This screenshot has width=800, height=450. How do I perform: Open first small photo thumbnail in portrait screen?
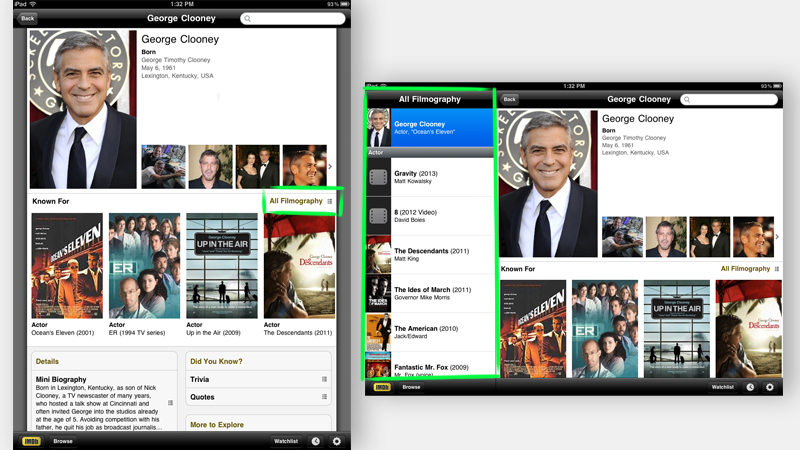pyautogui.click(x=163, y=166)
